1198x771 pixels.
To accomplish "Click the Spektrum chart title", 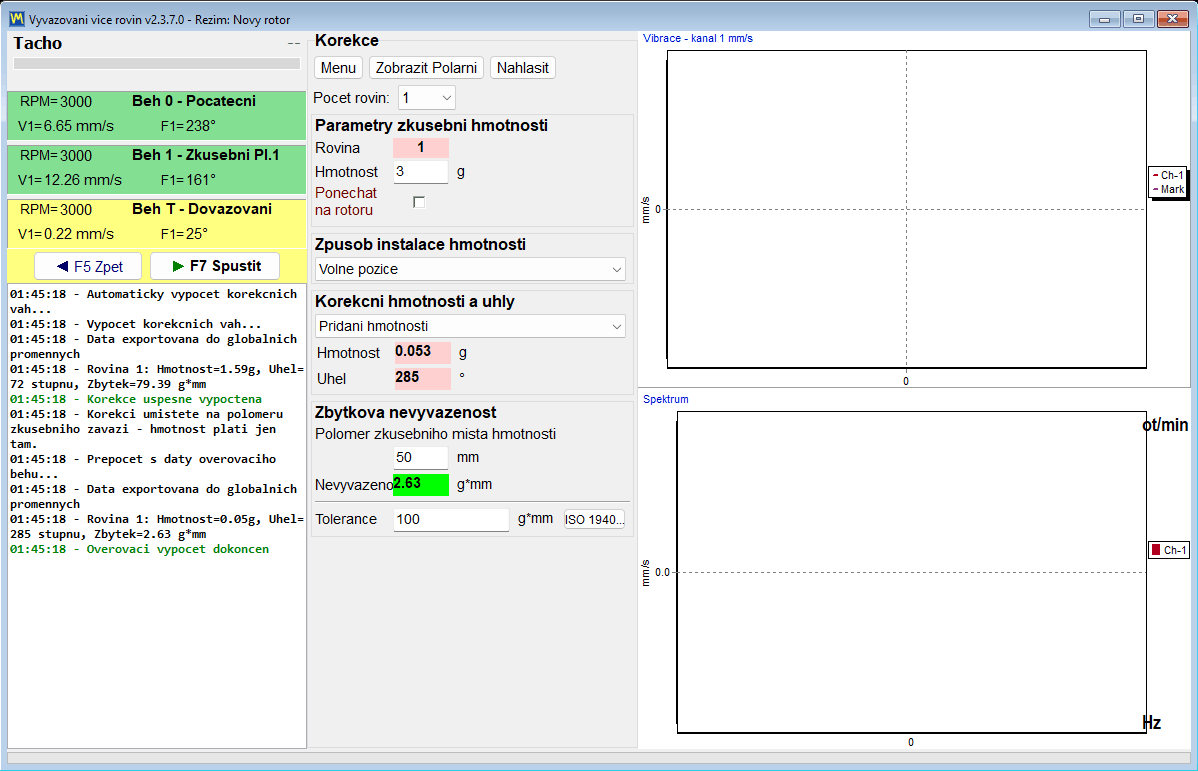I will 665,399.
